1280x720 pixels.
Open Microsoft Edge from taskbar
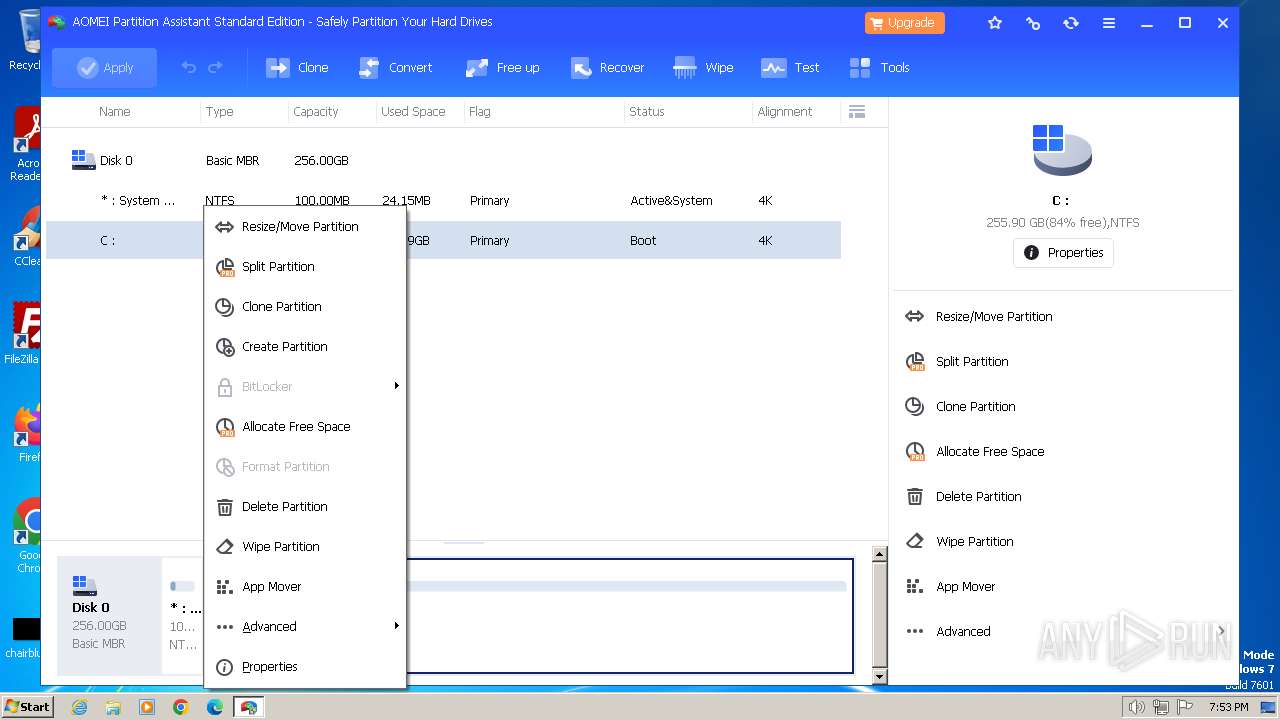click(215, 707)
